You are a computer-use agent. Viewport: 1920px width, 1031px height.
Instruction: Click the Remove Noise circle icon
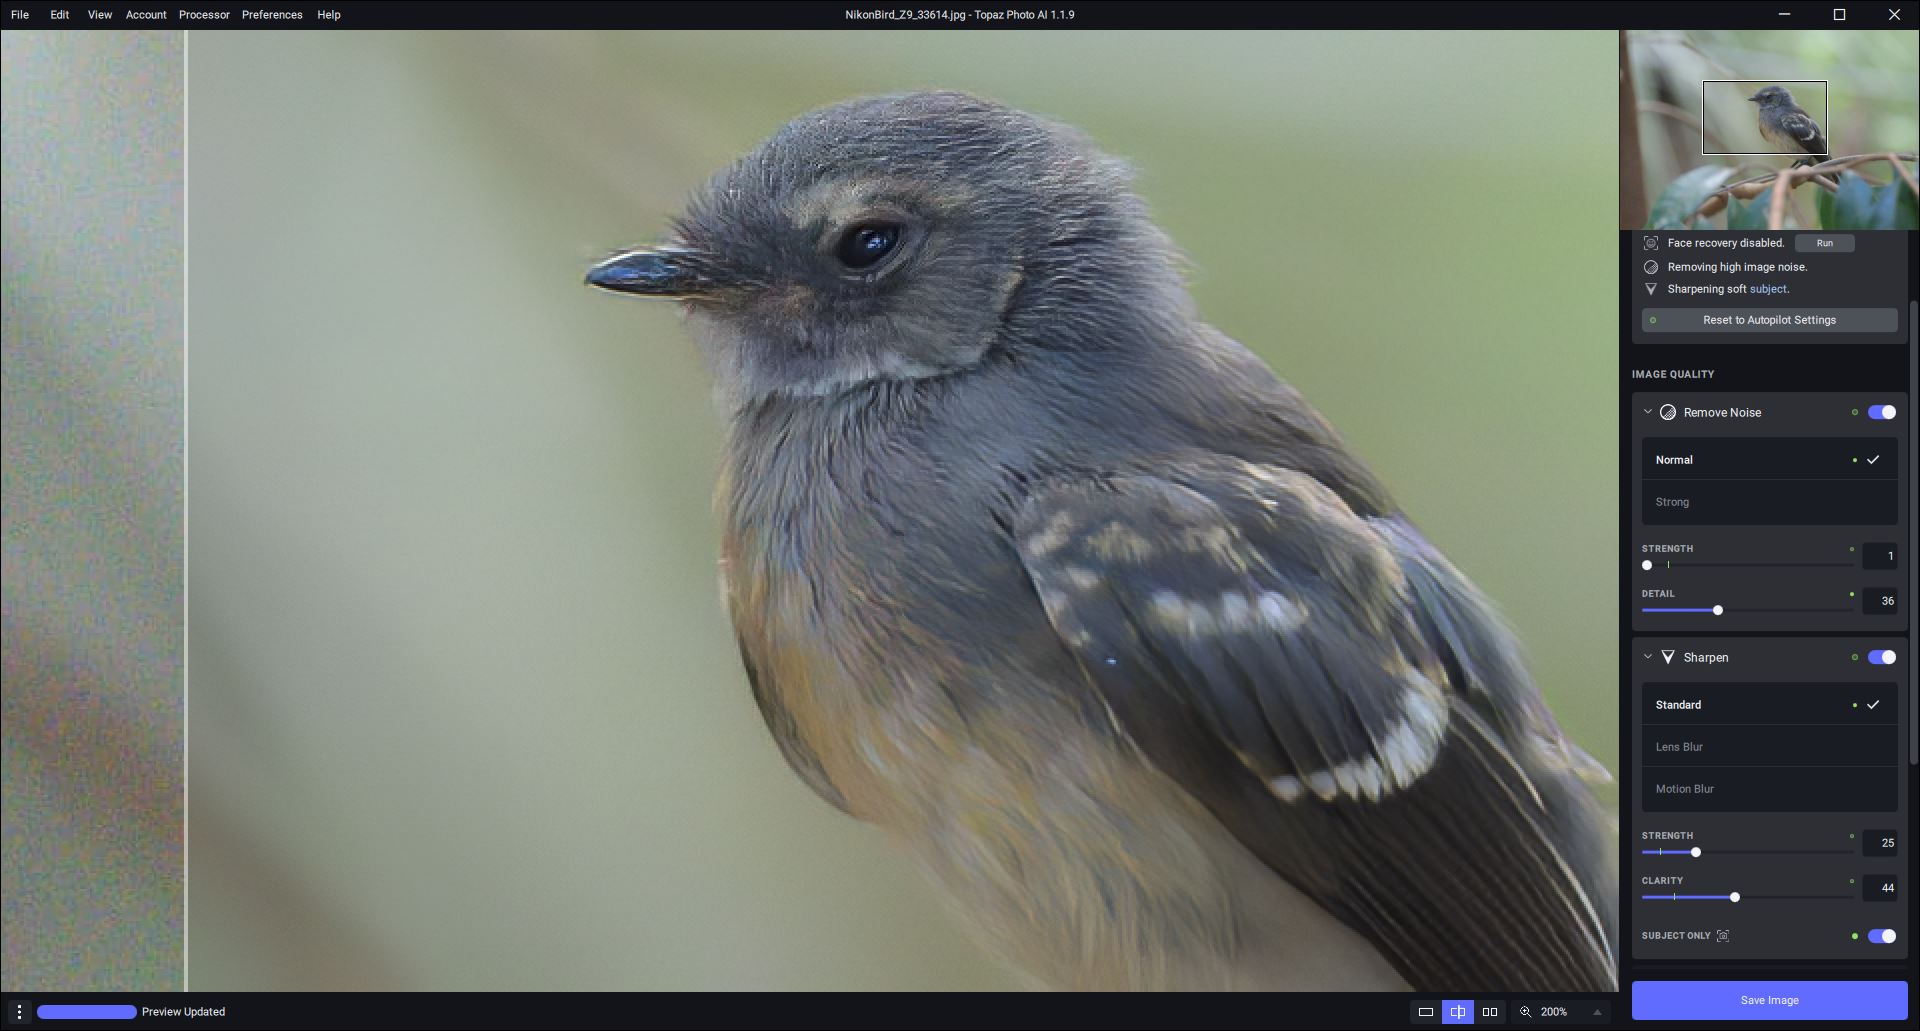pyautogui.click(x=1668, y=412)
